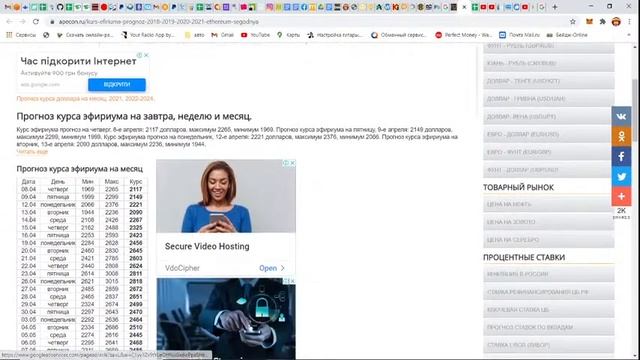Open the extensions puzzle menu
The image size is (640, 360).
[602, 22]
